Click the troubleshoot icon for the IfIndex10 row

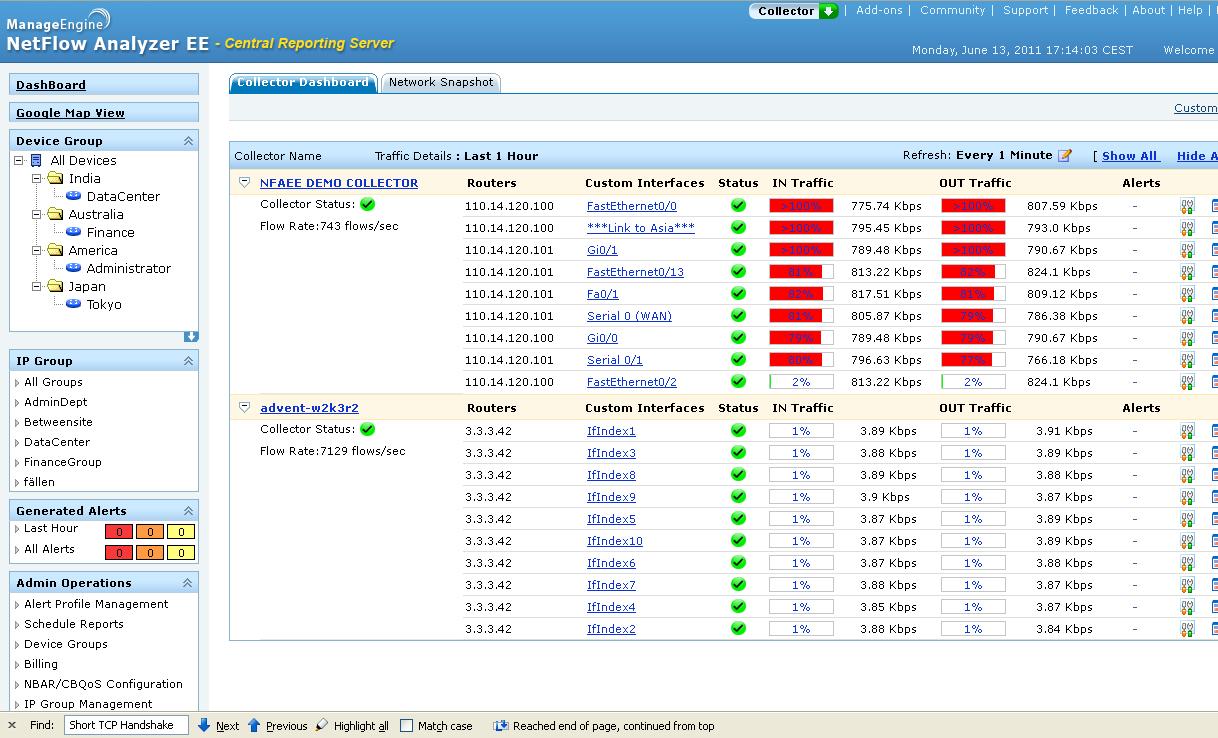1187,541
